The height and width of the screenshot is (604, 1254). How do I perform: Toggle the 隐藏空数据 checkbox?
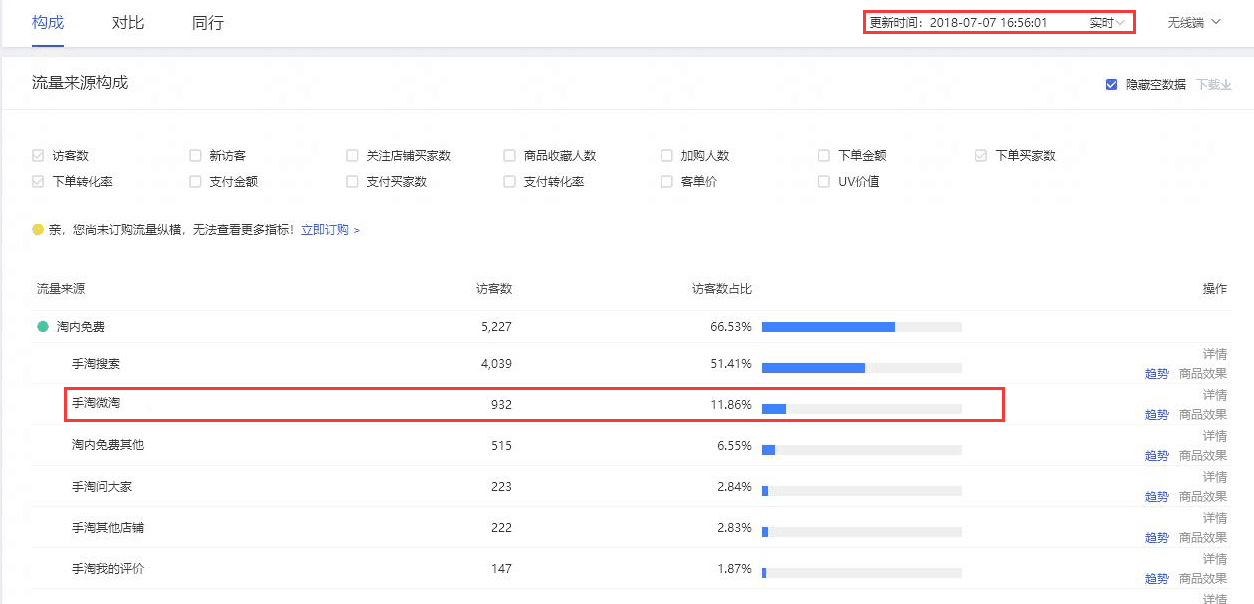coord(1111,85)
